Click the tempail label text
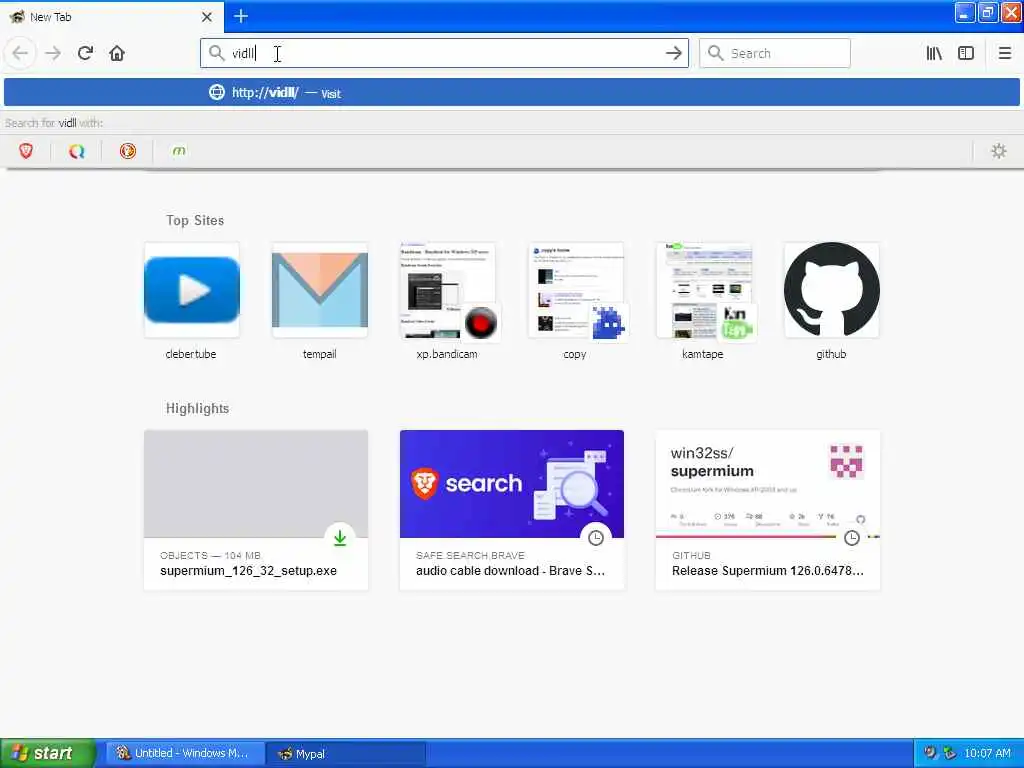 [319, 354]
